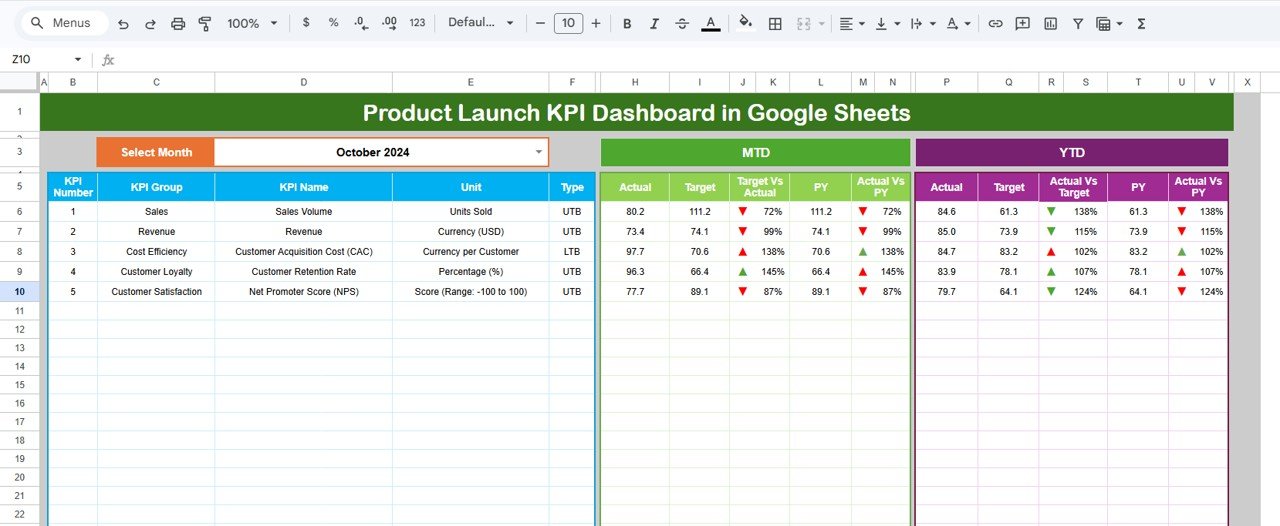Toggle bold formatting
The image size is (1280, 526).
(627, 23)
